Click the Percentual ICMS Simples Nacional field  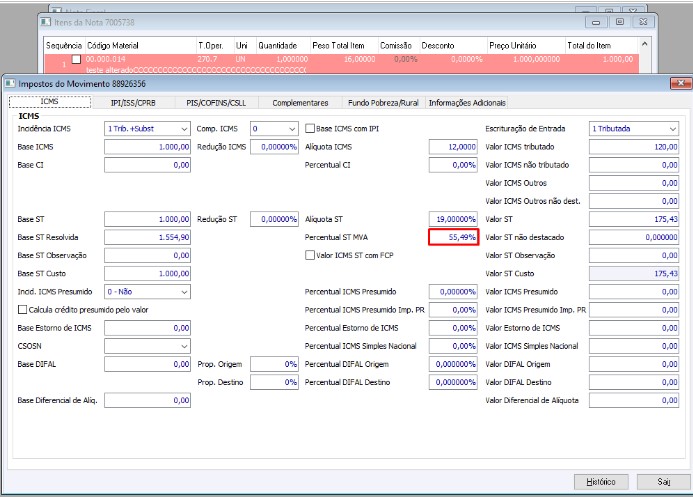click(x=453, y=346)
